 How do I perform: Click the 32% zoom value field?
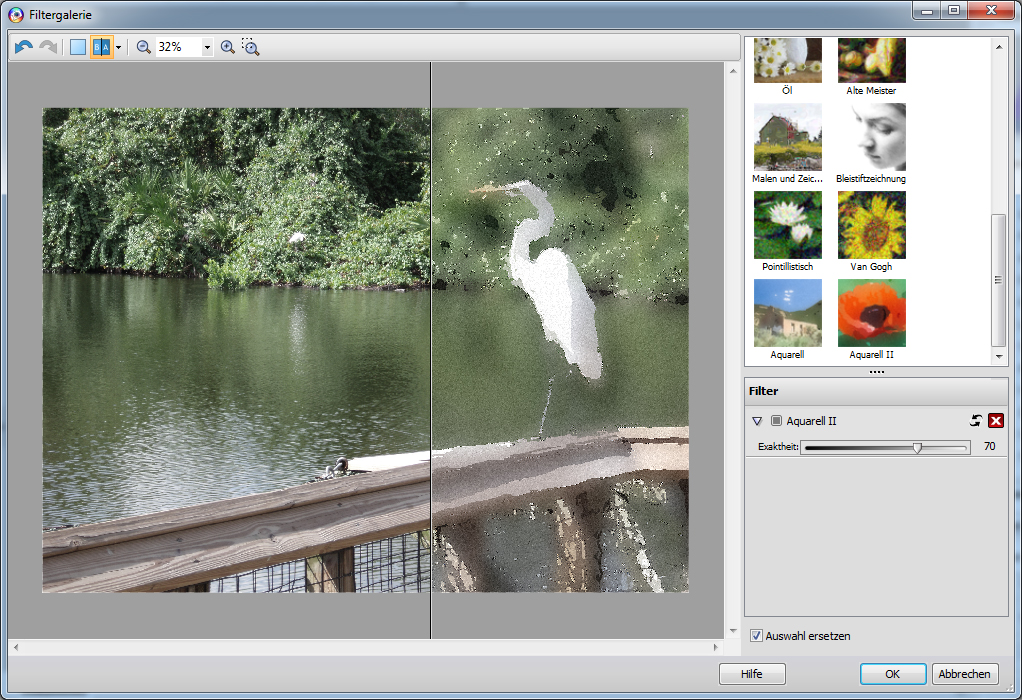(x=179, y=47)
